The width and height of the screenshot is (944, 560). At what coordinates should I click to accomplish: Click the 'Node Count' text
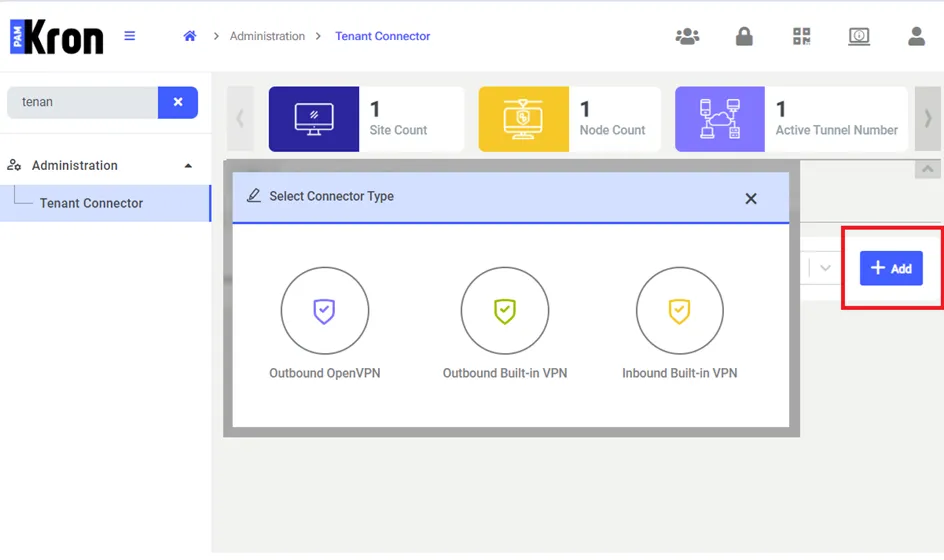tap(612, 130)
